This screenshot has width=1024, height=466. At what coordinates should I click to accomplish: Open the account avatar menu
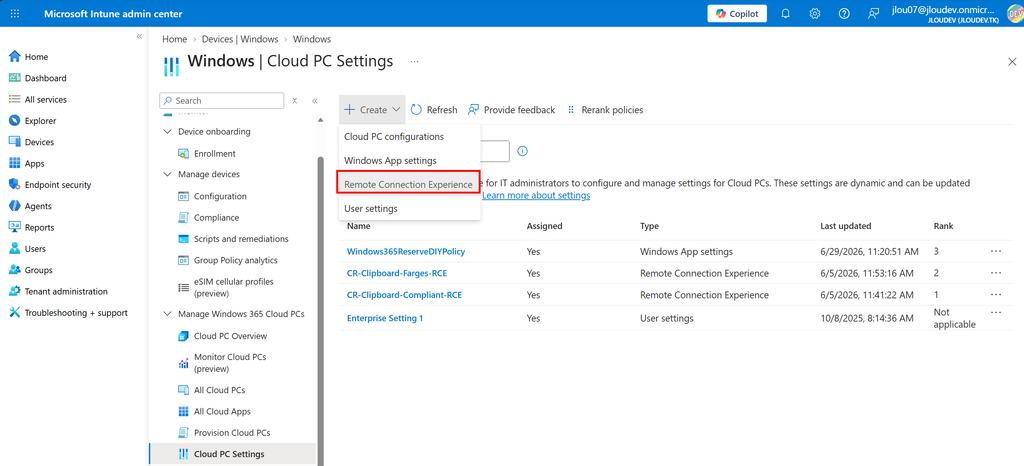pos(1014,14)
